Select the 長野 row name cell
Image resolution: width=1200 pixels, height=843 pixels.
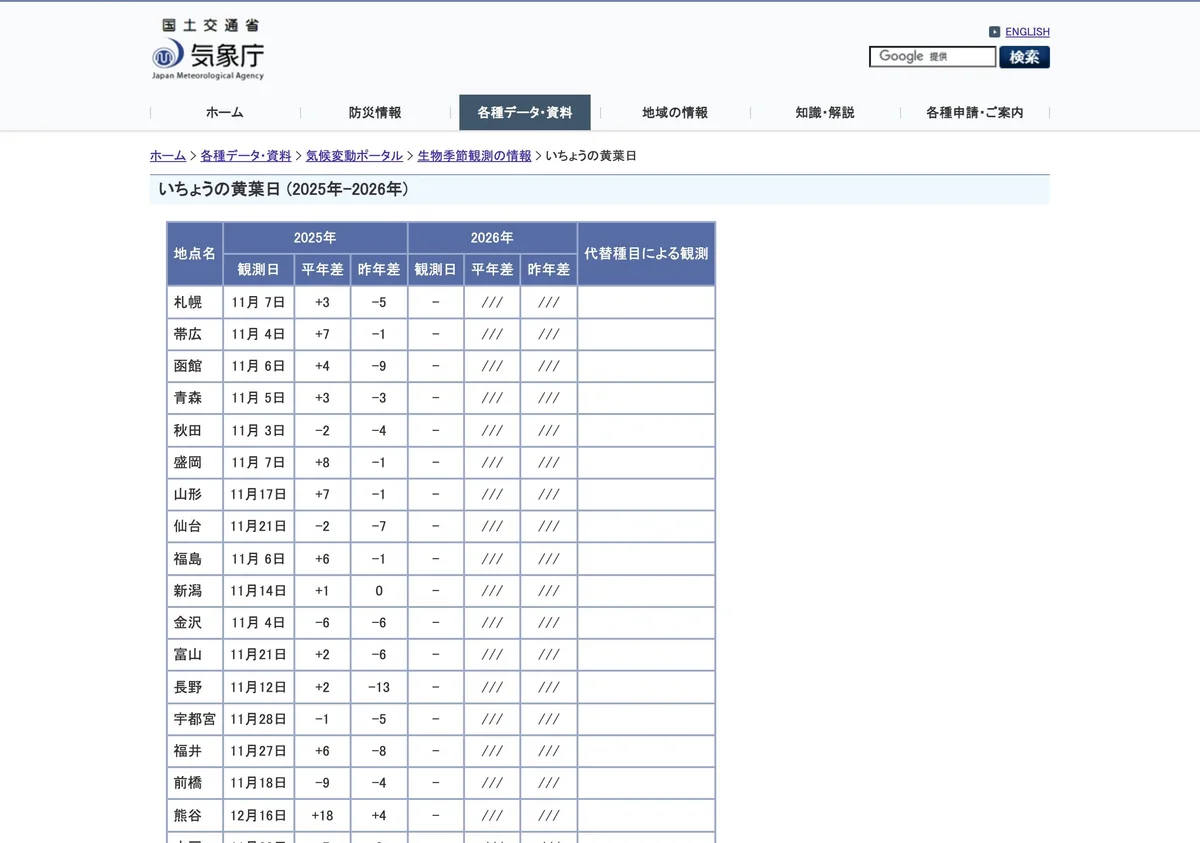pos(195,687)
